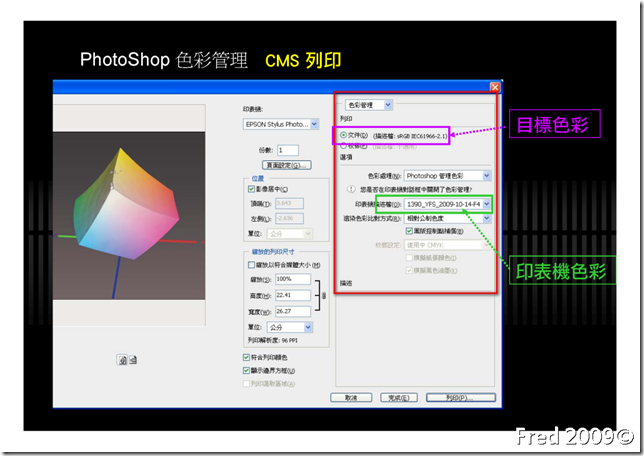Open the 色彩管理 panel dropdown at top
Screen dimensions: 644x456
tap(369, 105)
